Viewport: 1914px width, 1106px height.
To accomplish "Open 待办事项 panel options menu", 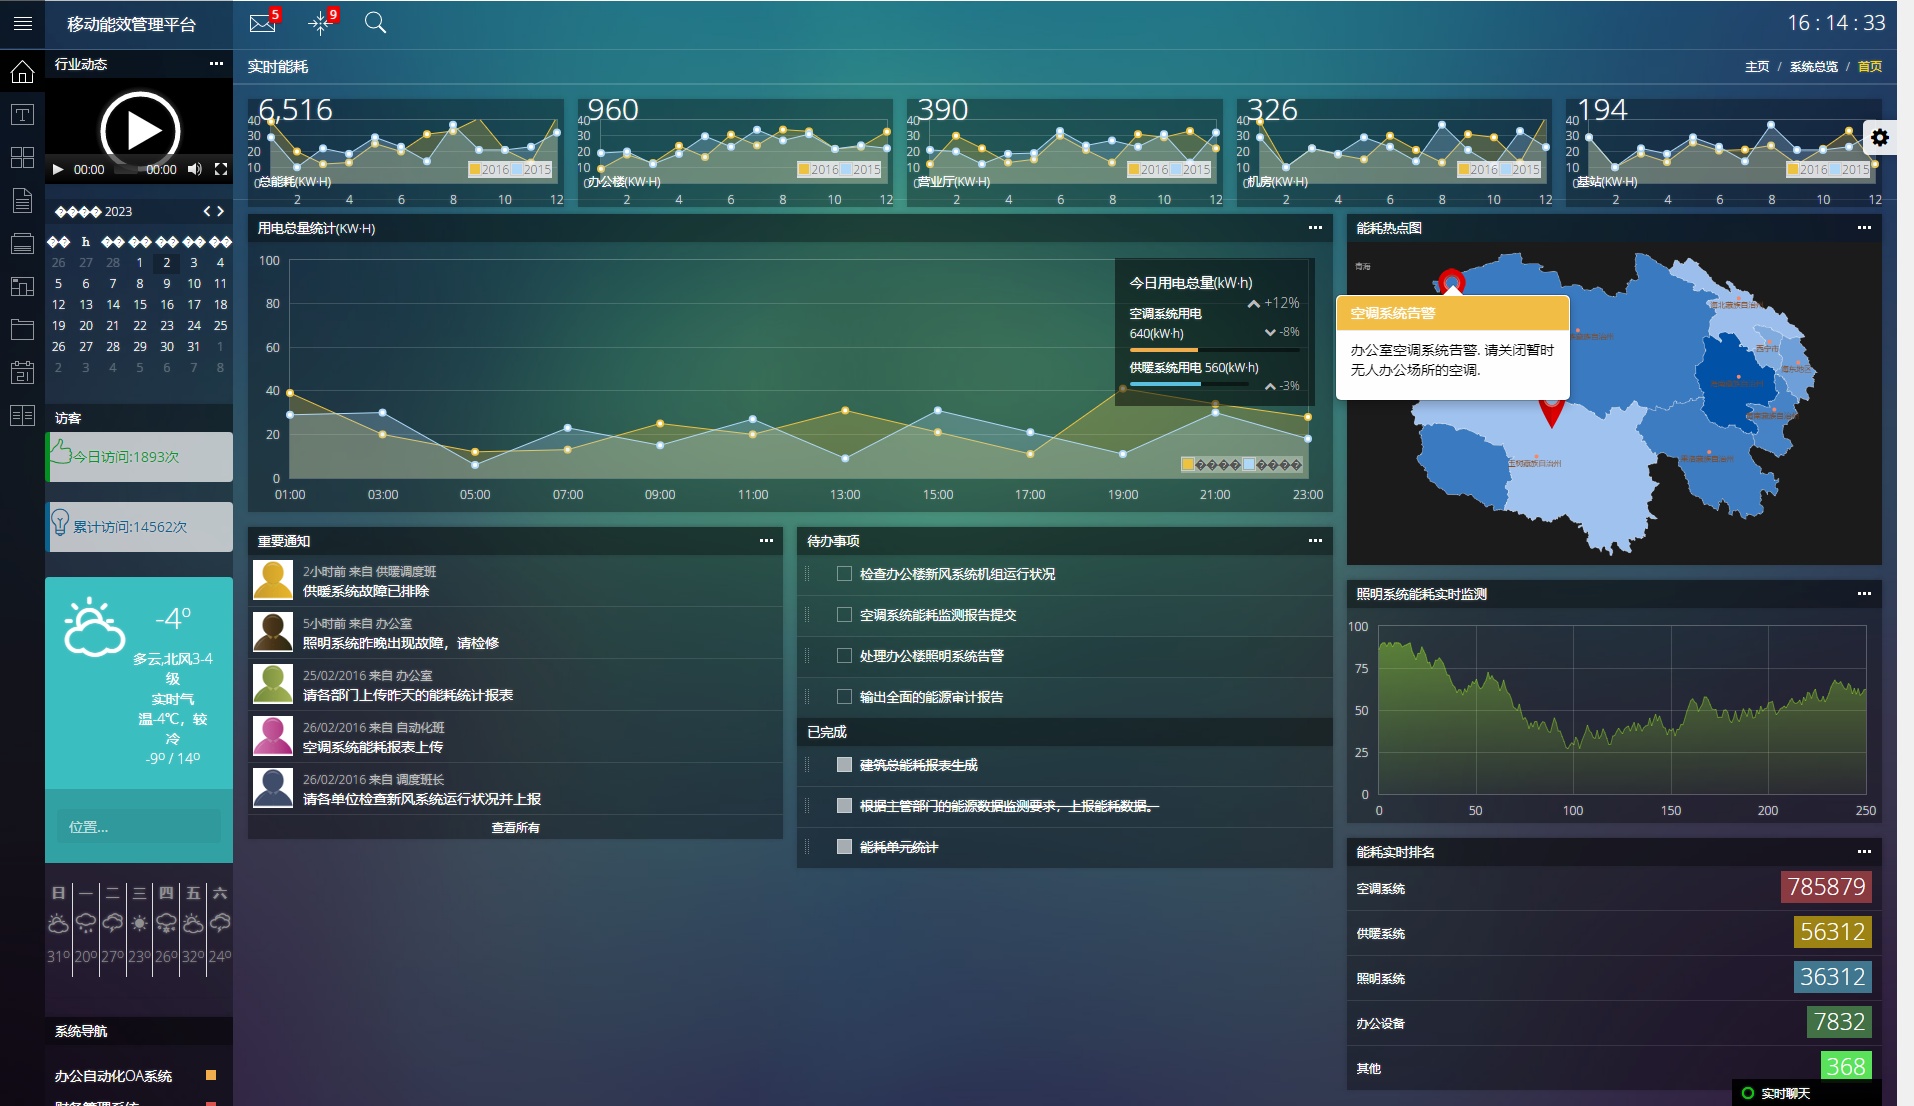I will [1315, 541].
